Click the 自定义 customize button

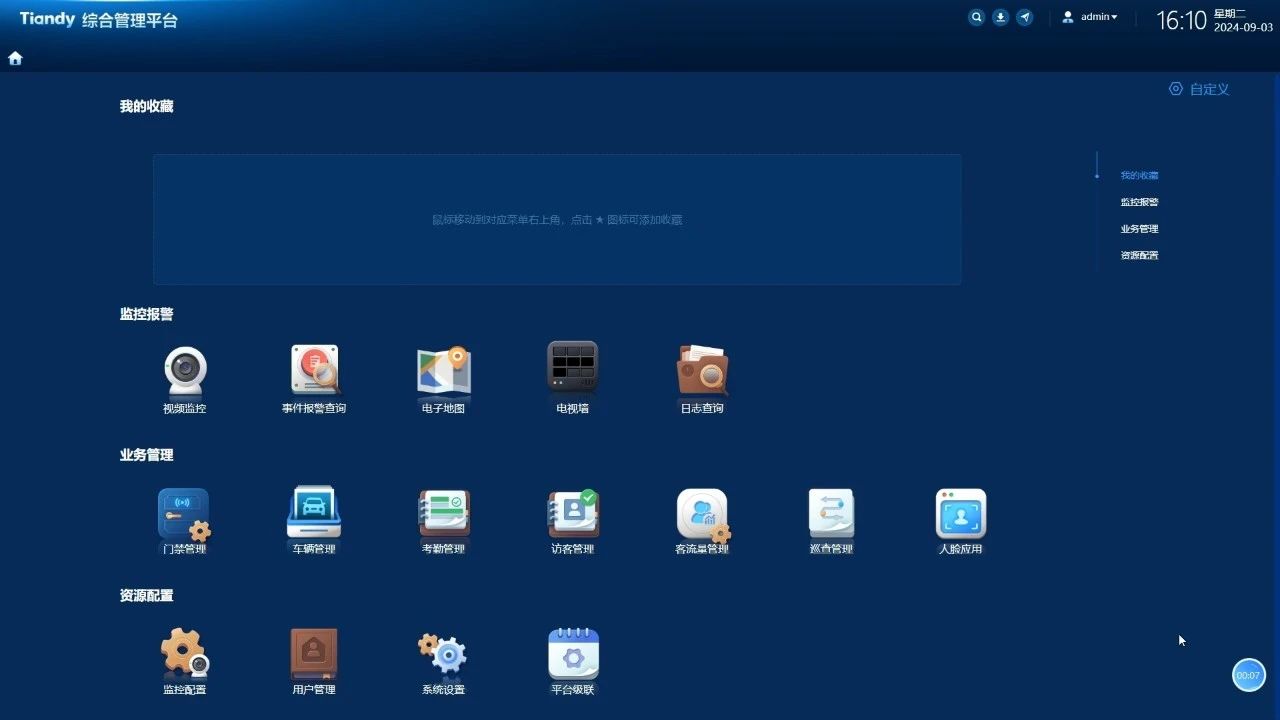click(x=1199, y=89)
